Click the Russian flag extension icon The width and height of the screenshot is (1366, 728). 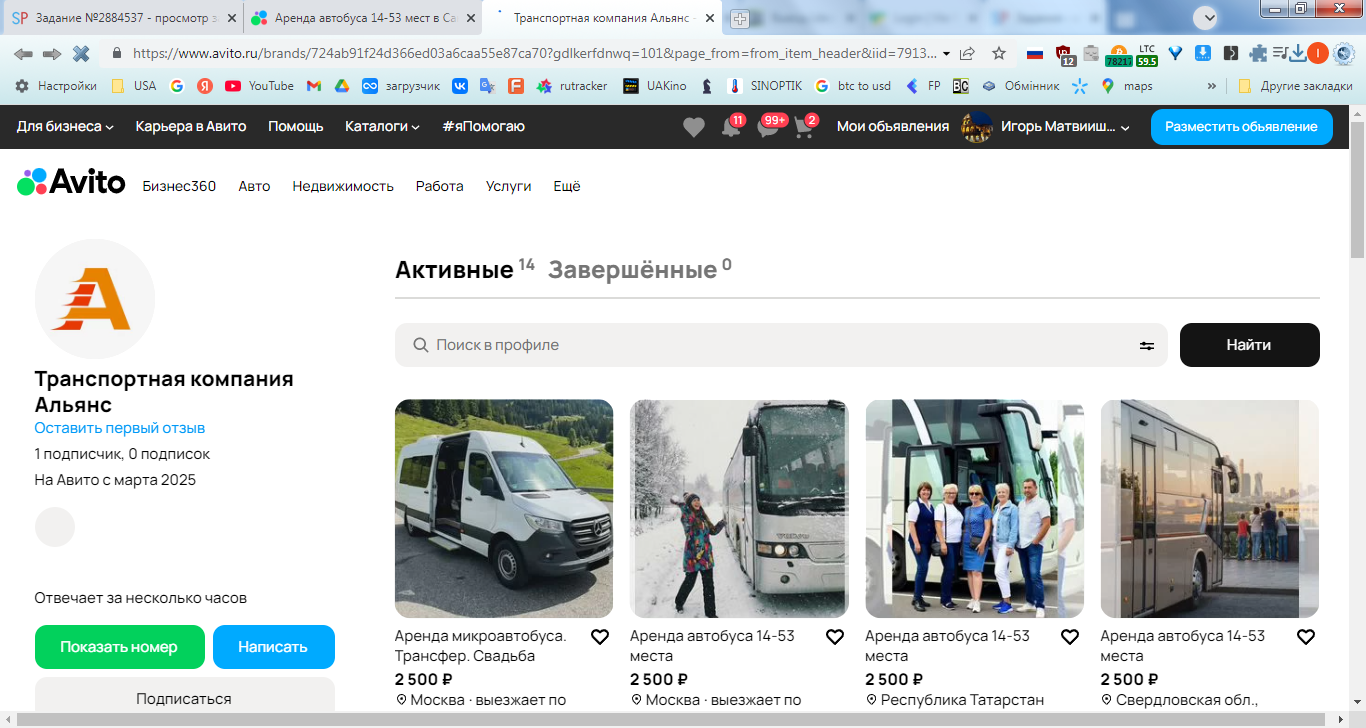[x=1035, y=53]
